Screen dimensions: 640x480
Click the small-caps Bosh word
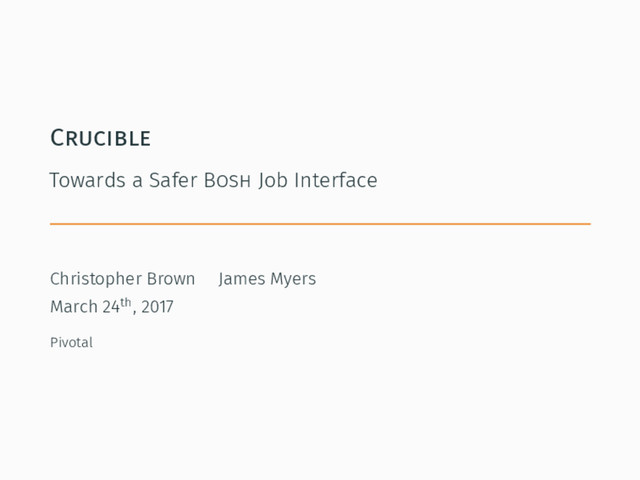click(x=228, y=181)
